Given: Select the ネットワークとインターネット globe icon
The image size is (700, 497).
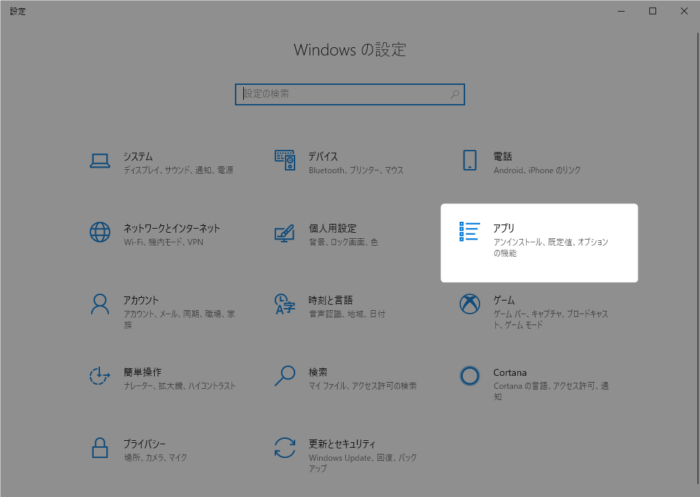Looking at the screenshot, I should tap(99, 233).
